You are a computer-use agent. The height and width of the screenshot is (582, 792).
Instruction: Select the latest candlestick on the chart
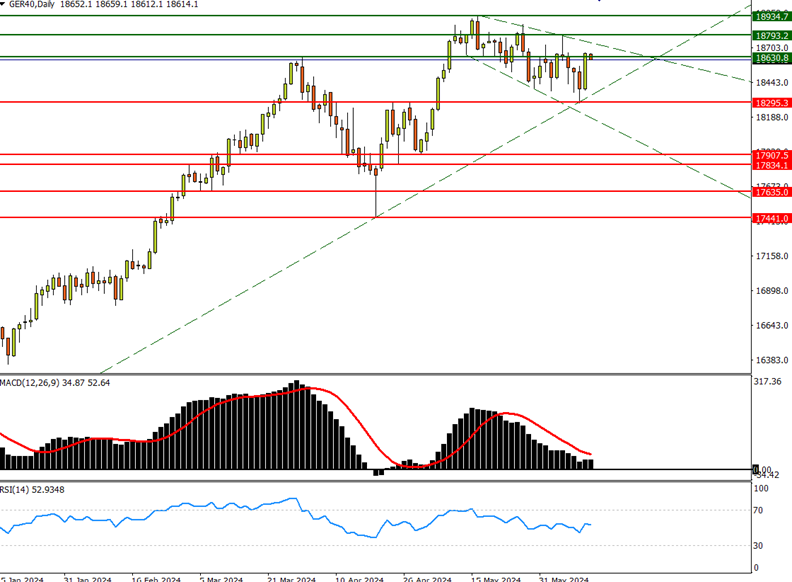[591, 56]
